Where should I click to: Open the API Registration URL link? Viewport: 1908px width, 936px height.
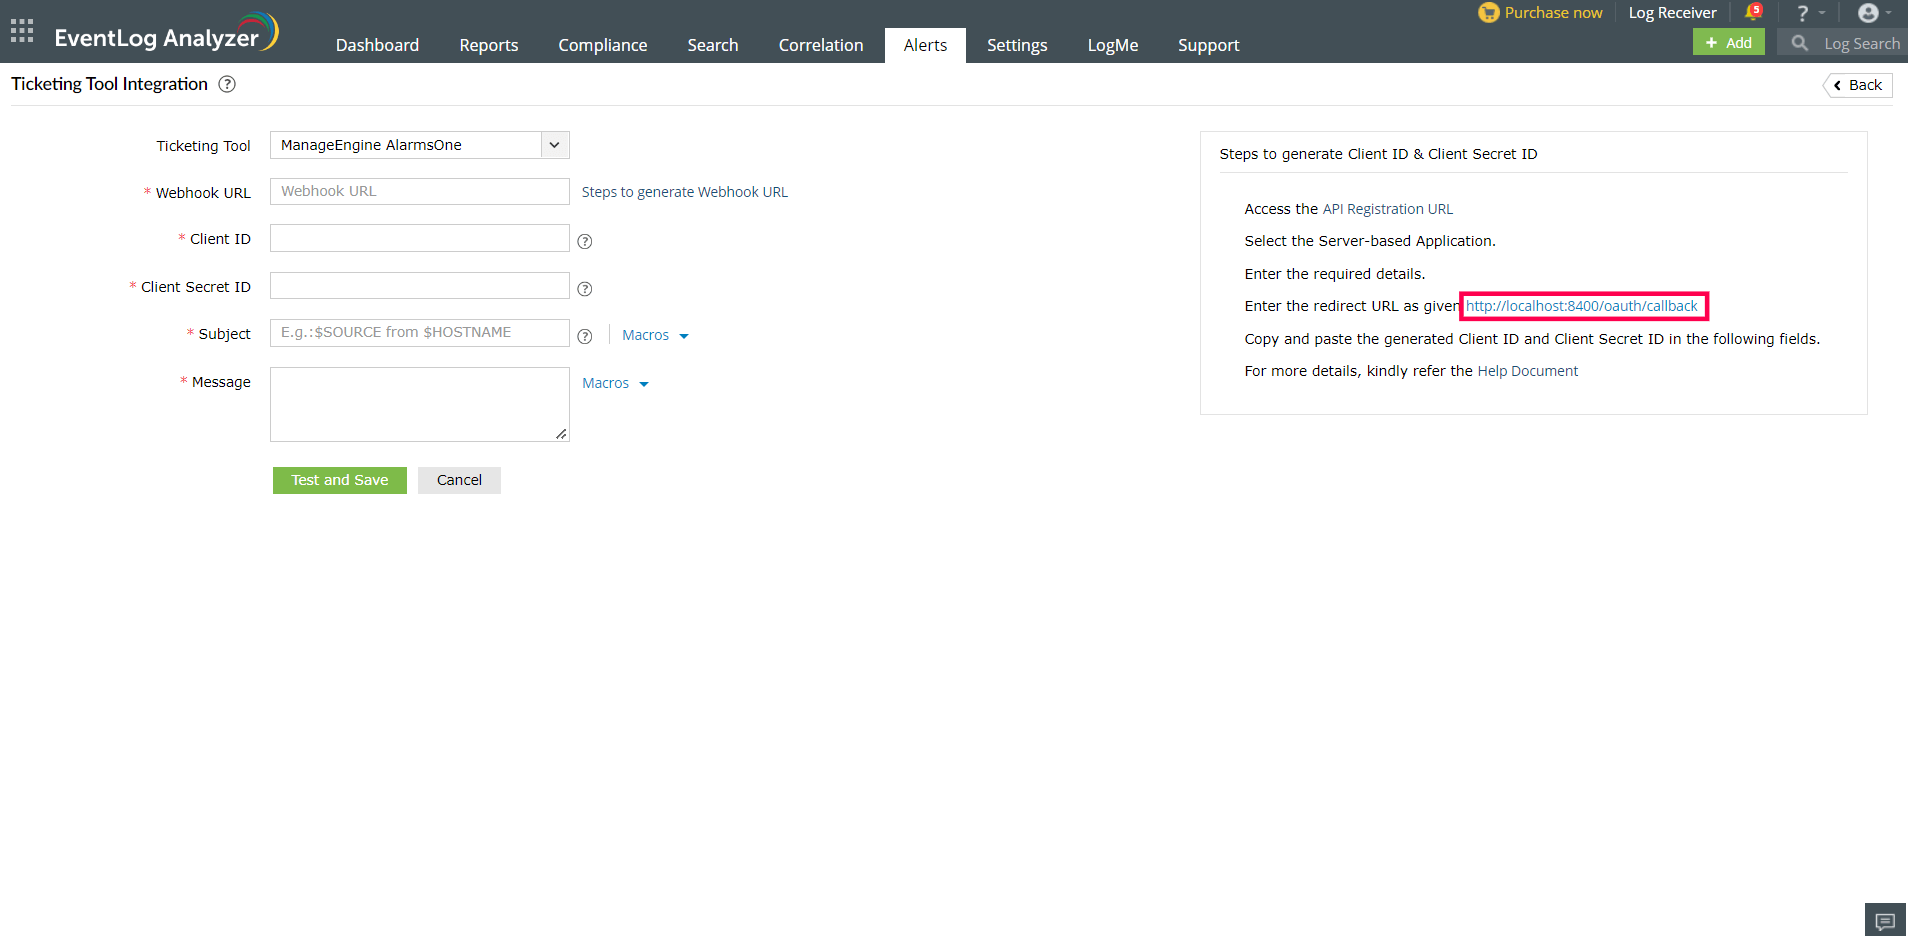[1387, 209]
